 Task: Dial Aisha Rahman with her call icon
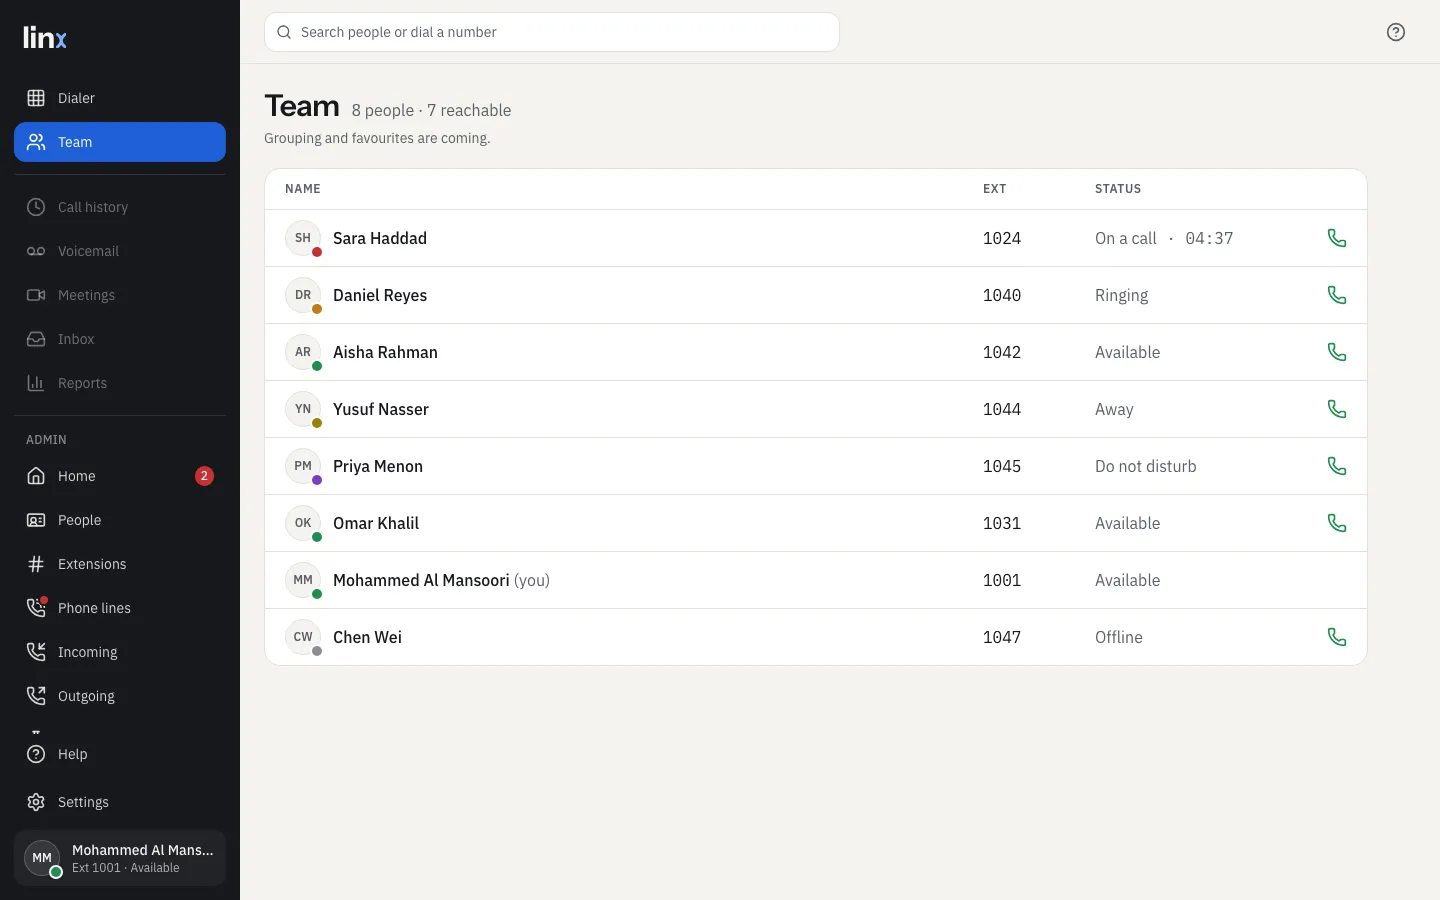tap(1337, 352)
